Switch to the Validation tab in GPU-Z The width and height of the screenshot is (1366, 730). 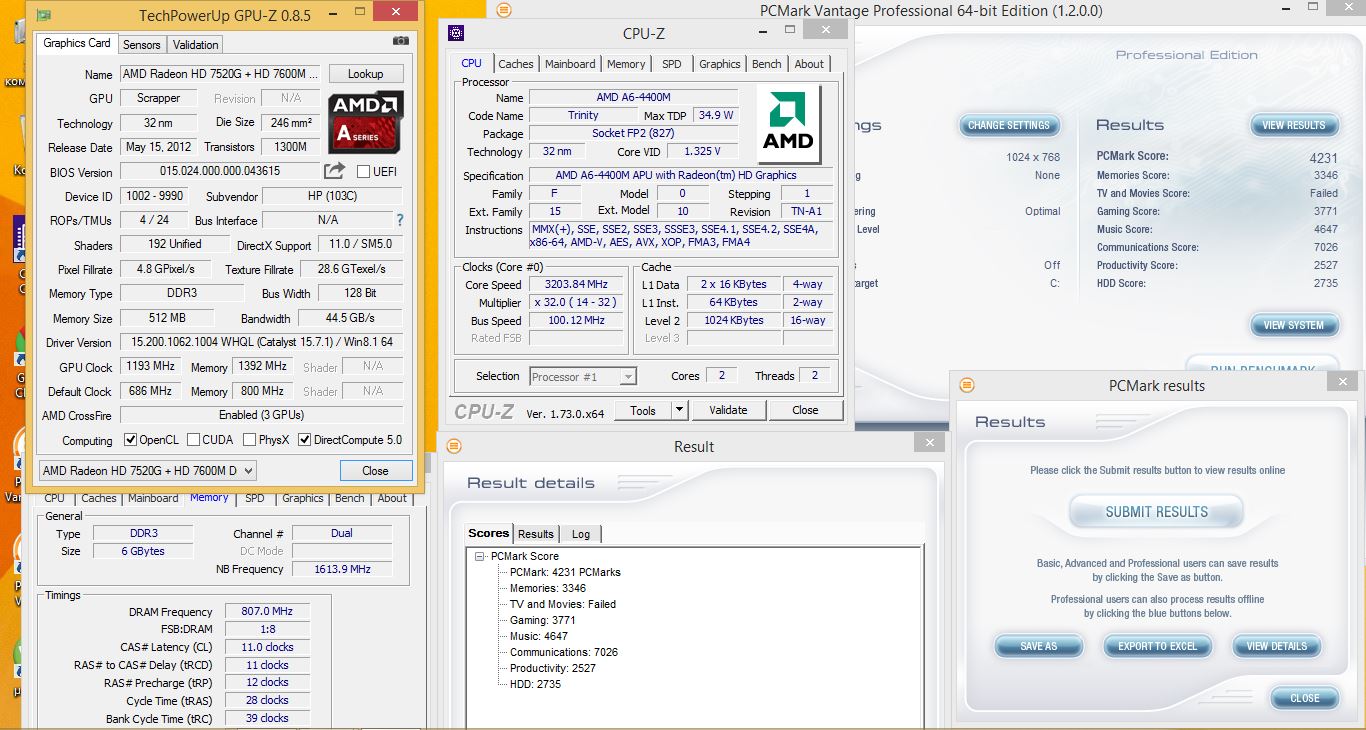pos(195,45)
